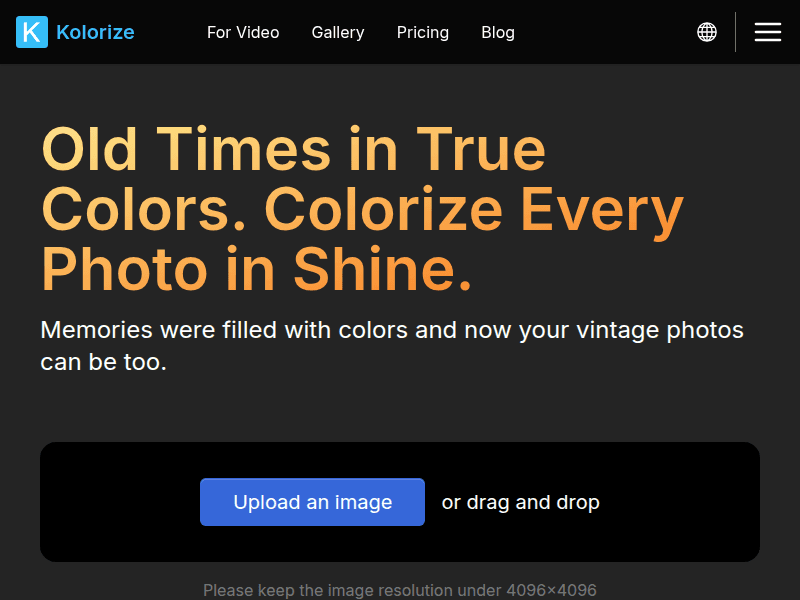Click the Upload an image button
The height and width of the screenshot is (600, 800).
tap(312, 502)
